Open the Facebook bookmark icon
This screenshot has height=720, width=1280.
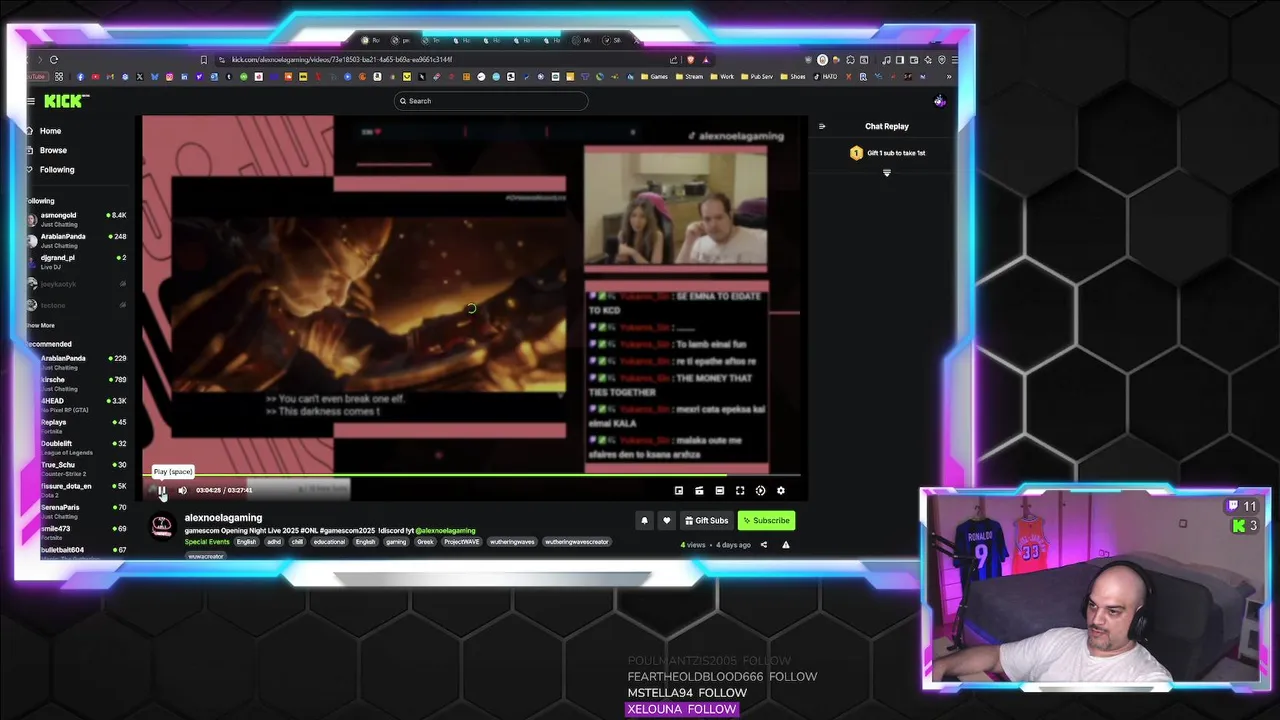click(x=80, y=77)
